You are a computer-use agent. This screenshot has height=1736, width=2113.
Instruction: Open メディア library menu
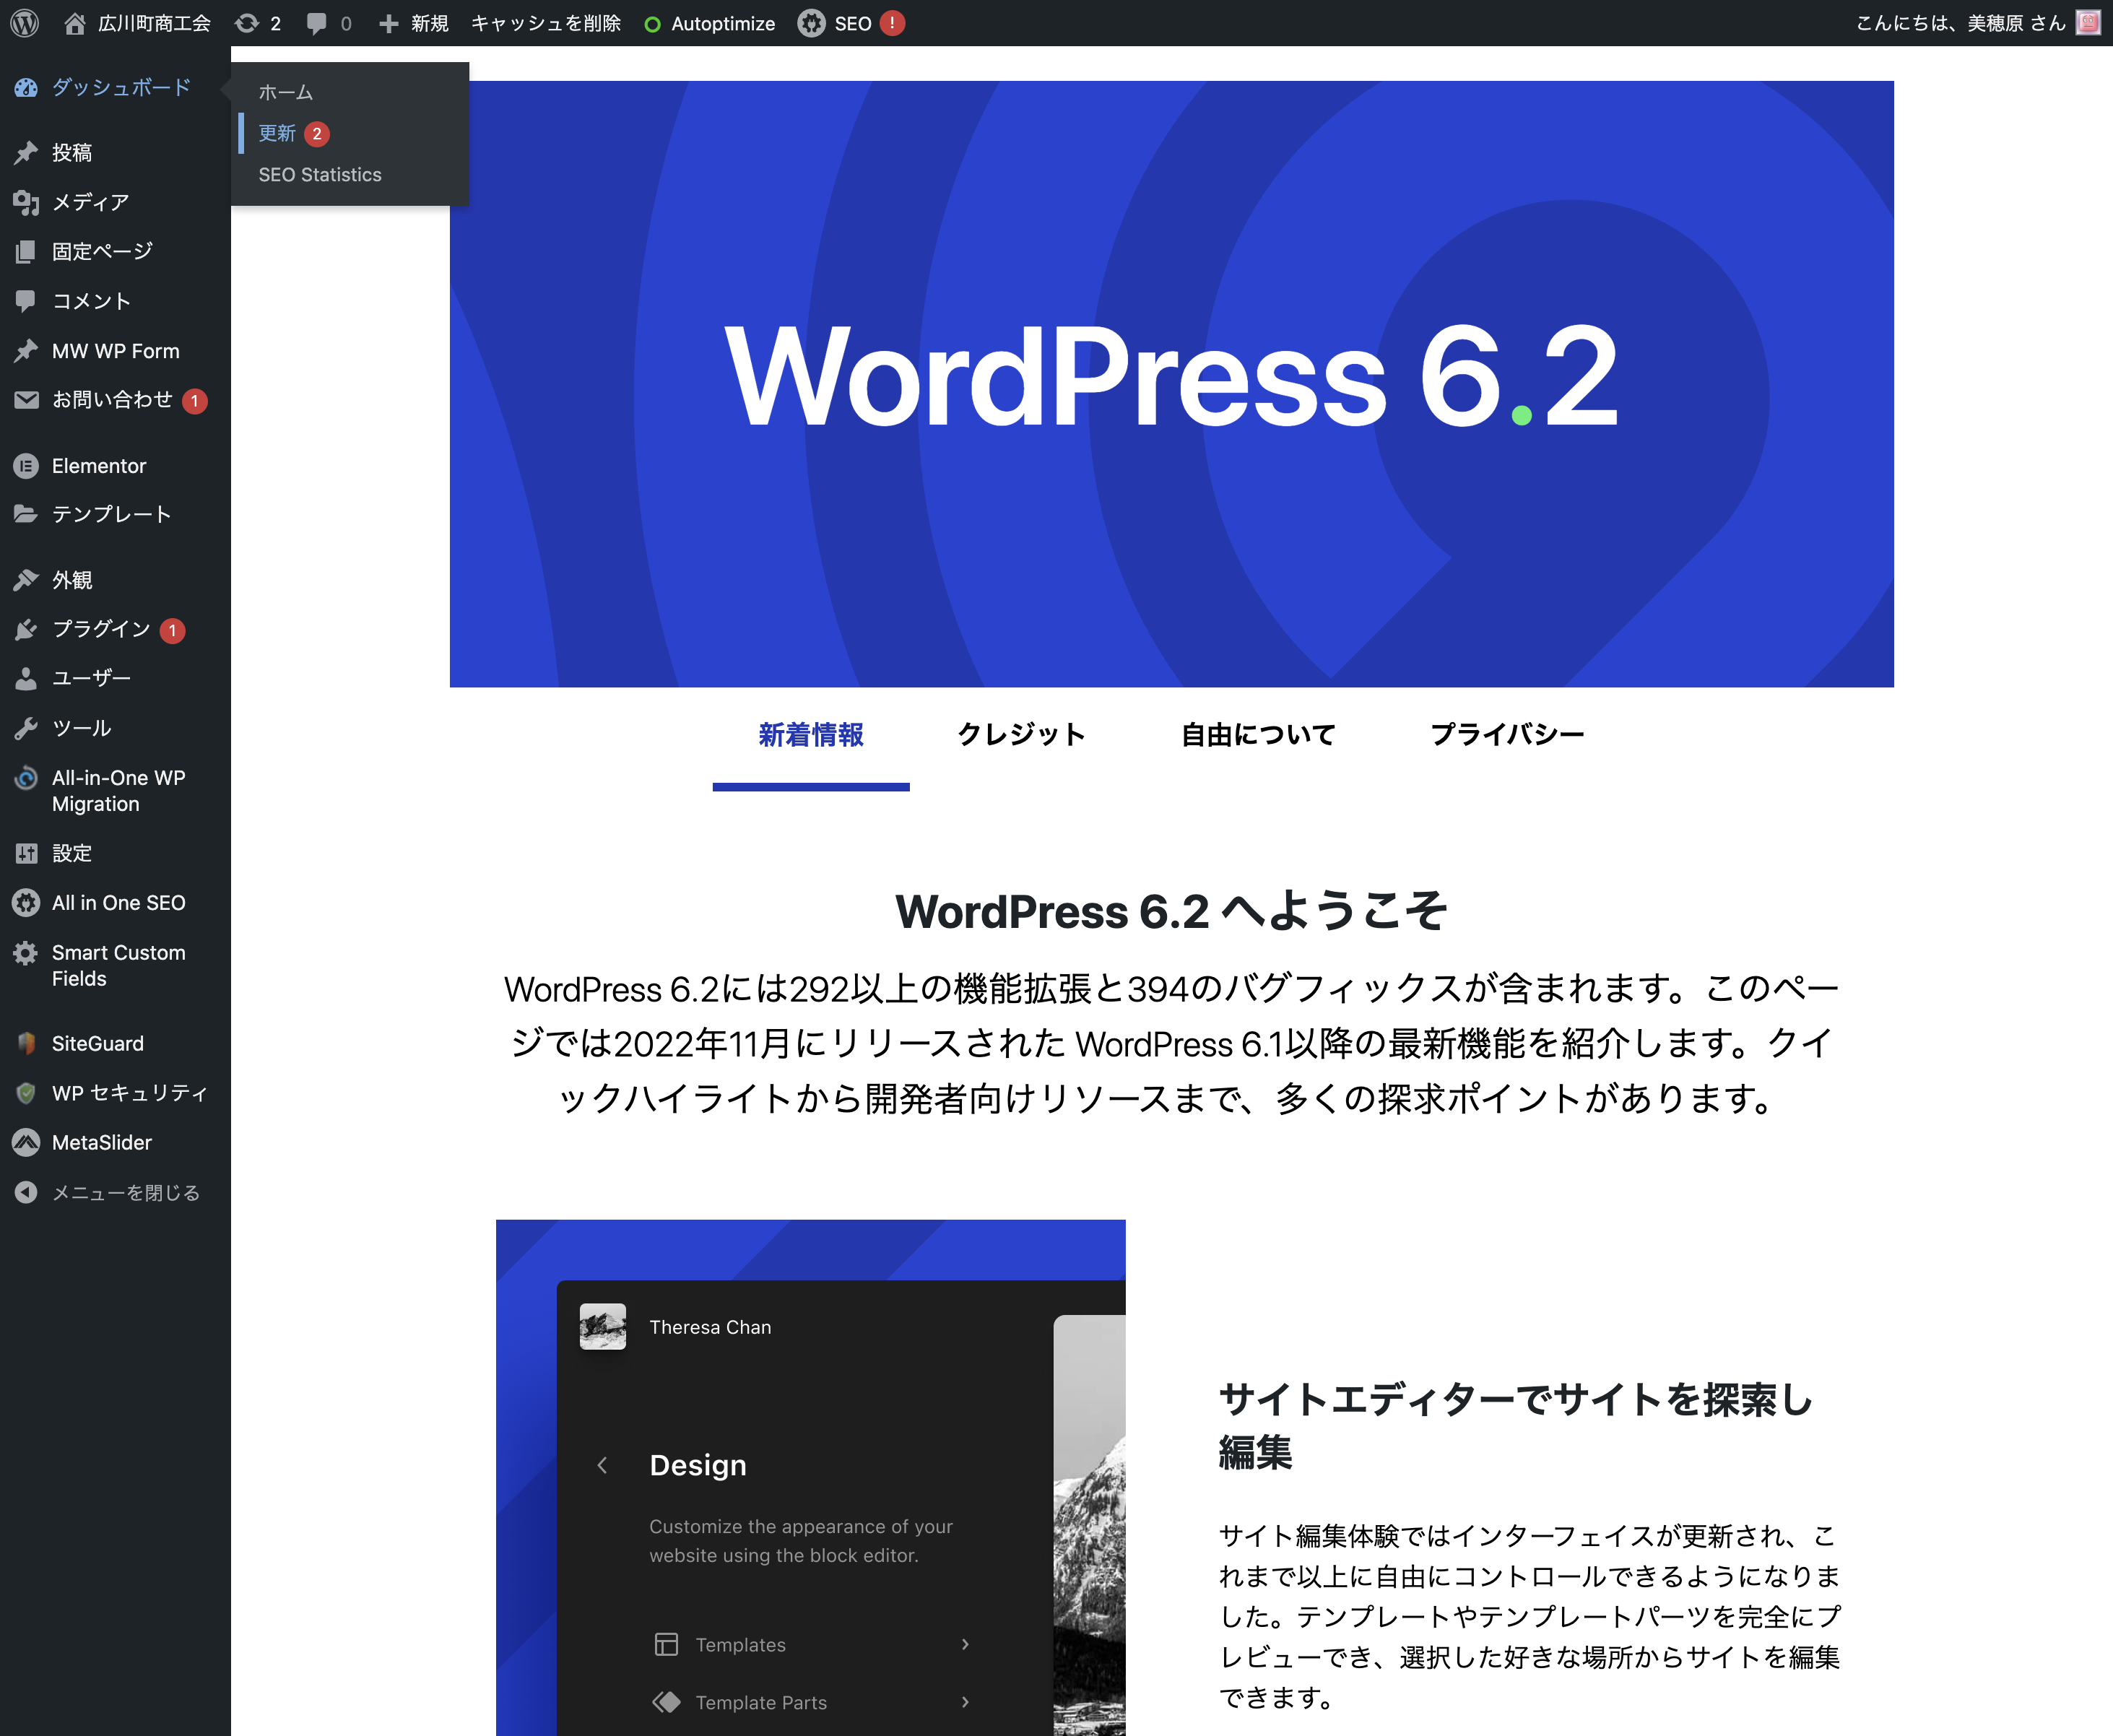115,202
